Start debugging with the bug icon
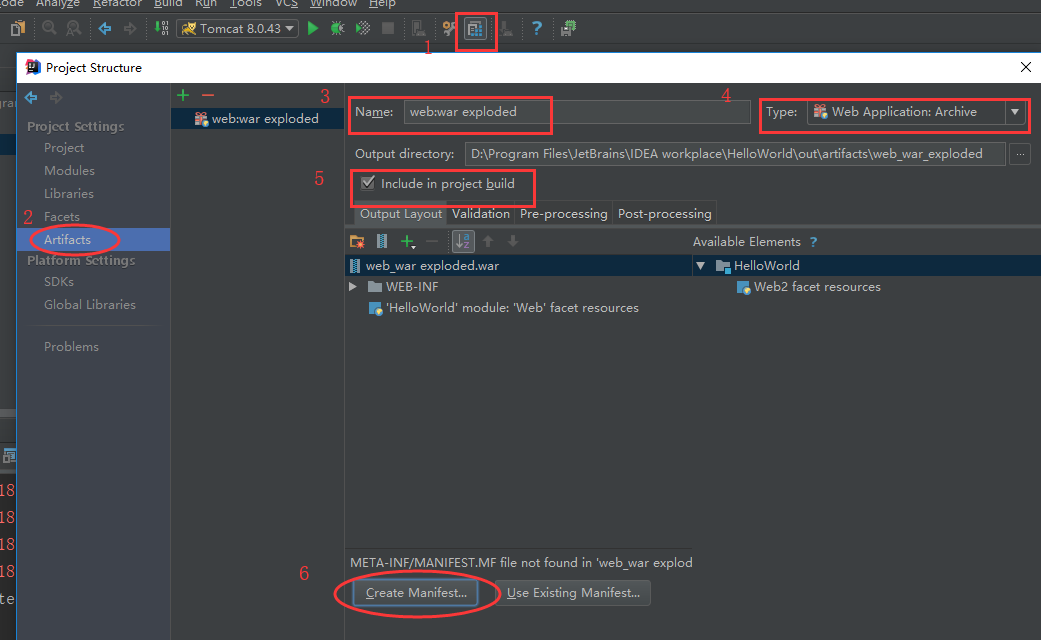Viewport: 1041px width, 640px height. [x=337, y=28]
